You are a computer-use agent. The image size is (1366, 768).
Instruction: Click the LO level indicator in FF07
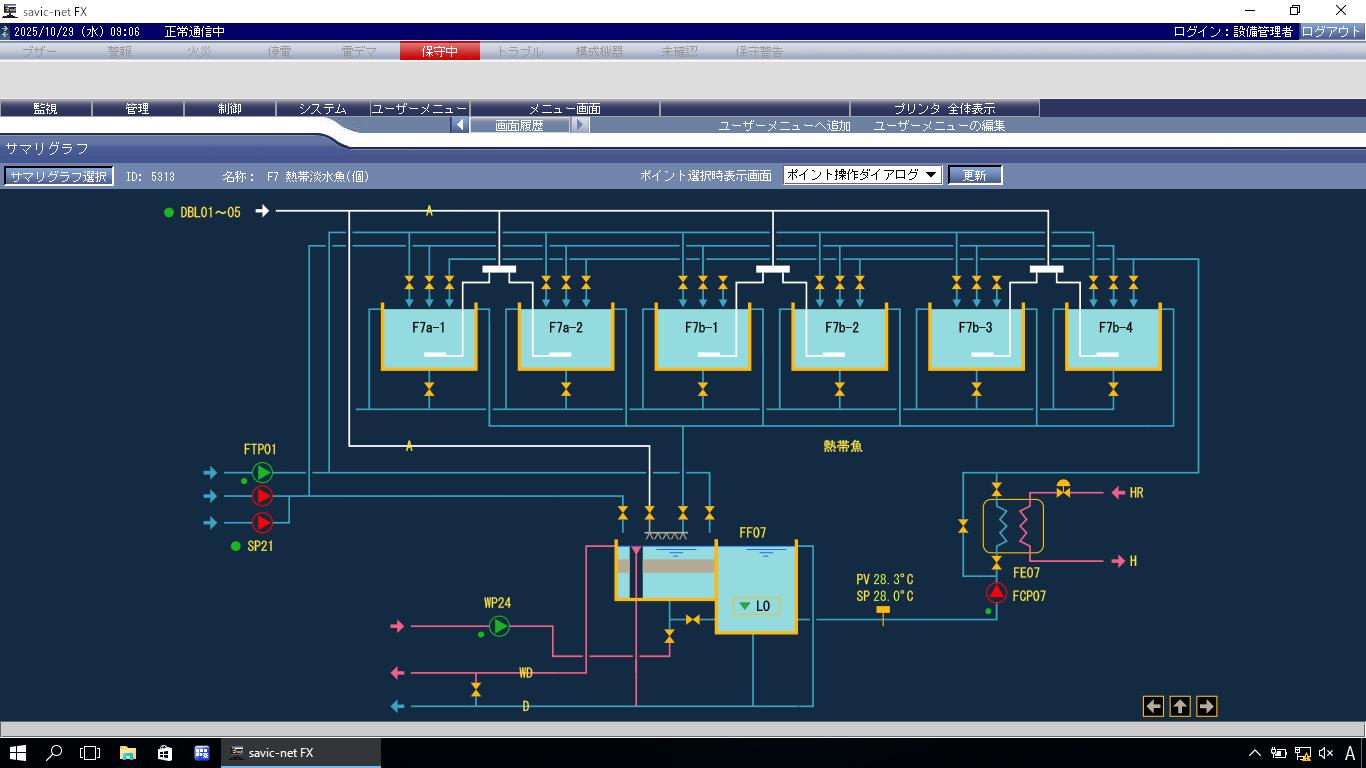coord(755,606)
